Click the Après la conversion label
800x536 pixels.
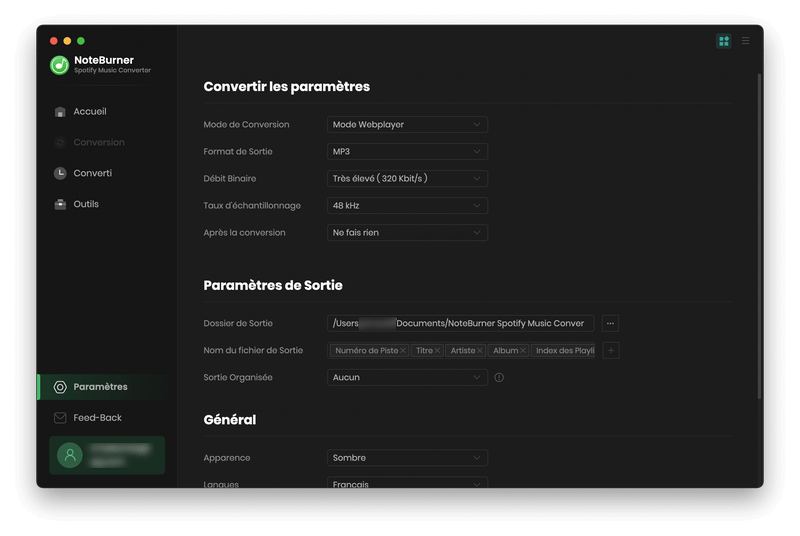[x=244, y=233]
